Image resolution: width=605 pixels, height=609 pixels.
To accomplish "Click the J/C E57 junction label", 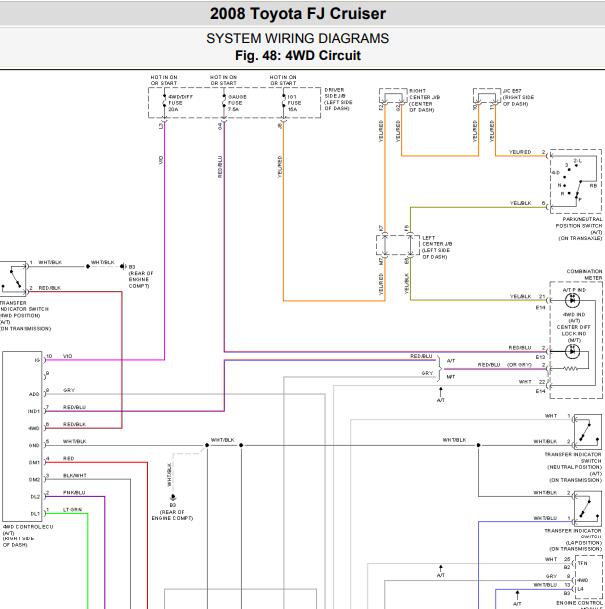I will (518, 97).
